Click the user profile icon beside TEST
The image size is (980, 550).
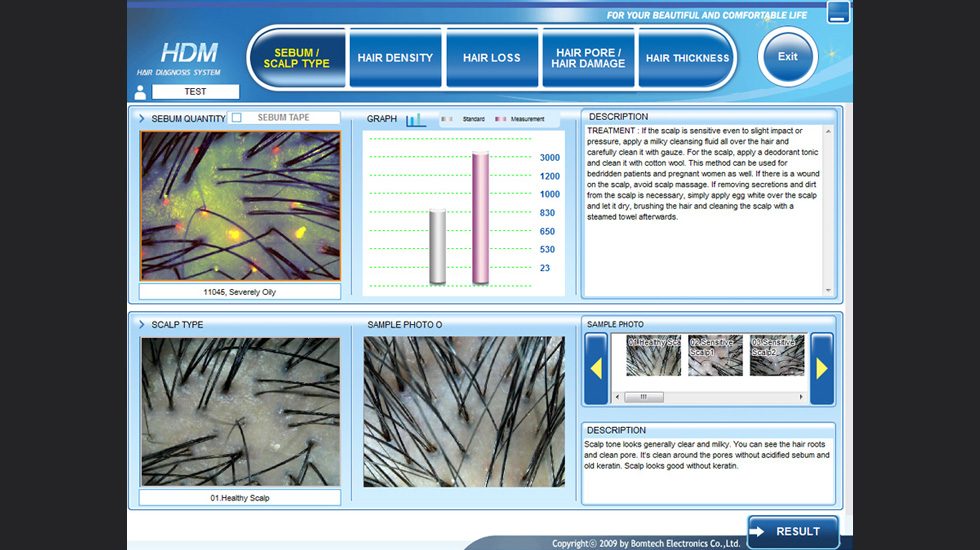point(140,92)
